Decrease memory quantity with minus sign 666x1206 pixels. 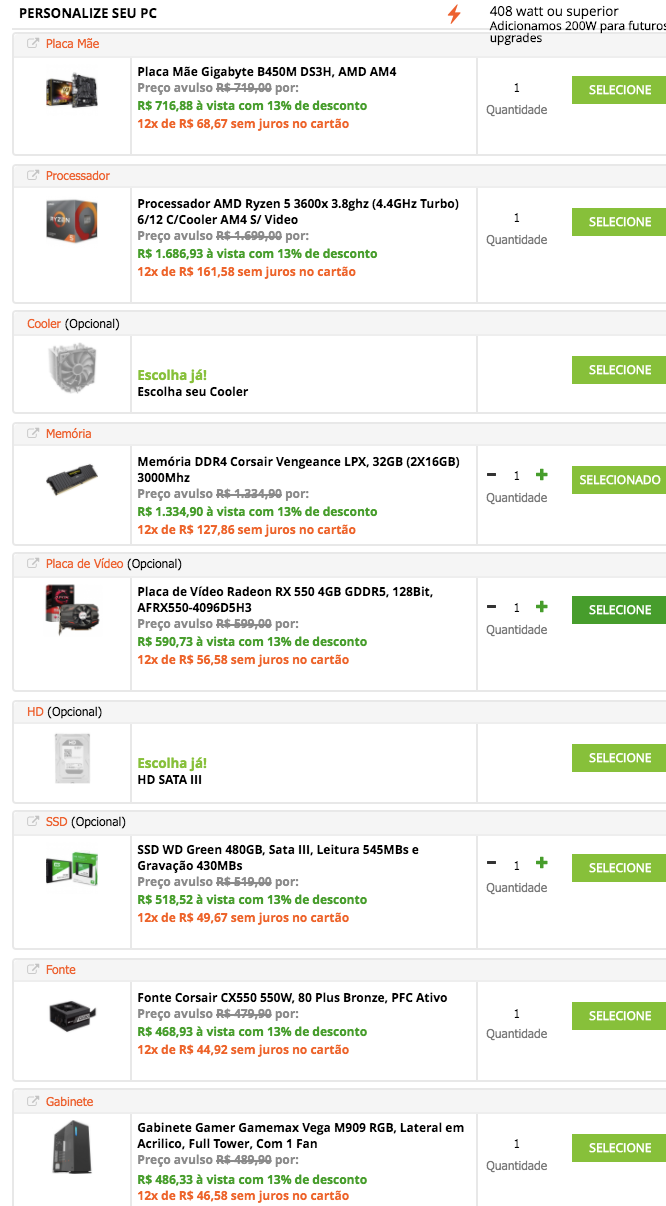(x=491, y=475)
